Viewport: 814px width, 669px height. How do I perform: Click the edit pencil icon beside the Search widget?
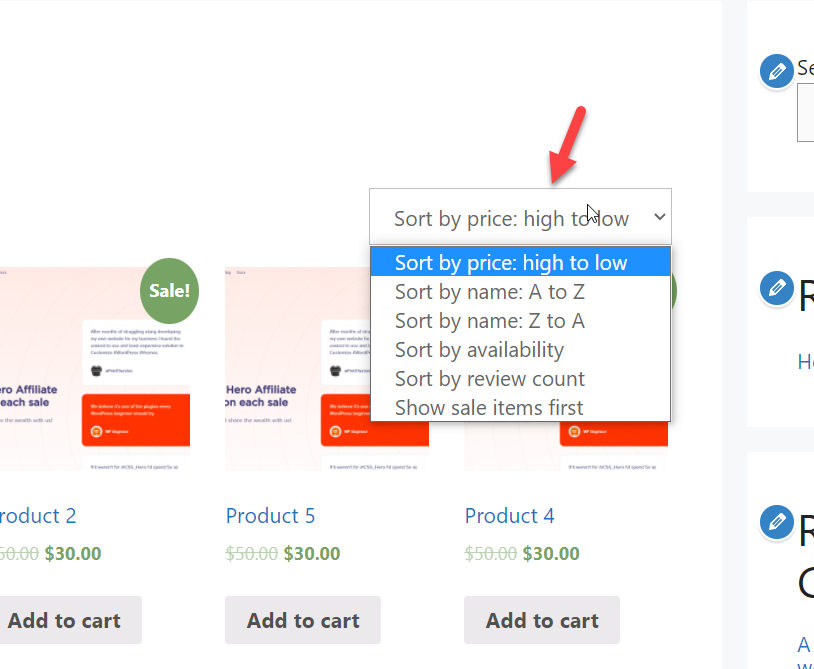777,71
